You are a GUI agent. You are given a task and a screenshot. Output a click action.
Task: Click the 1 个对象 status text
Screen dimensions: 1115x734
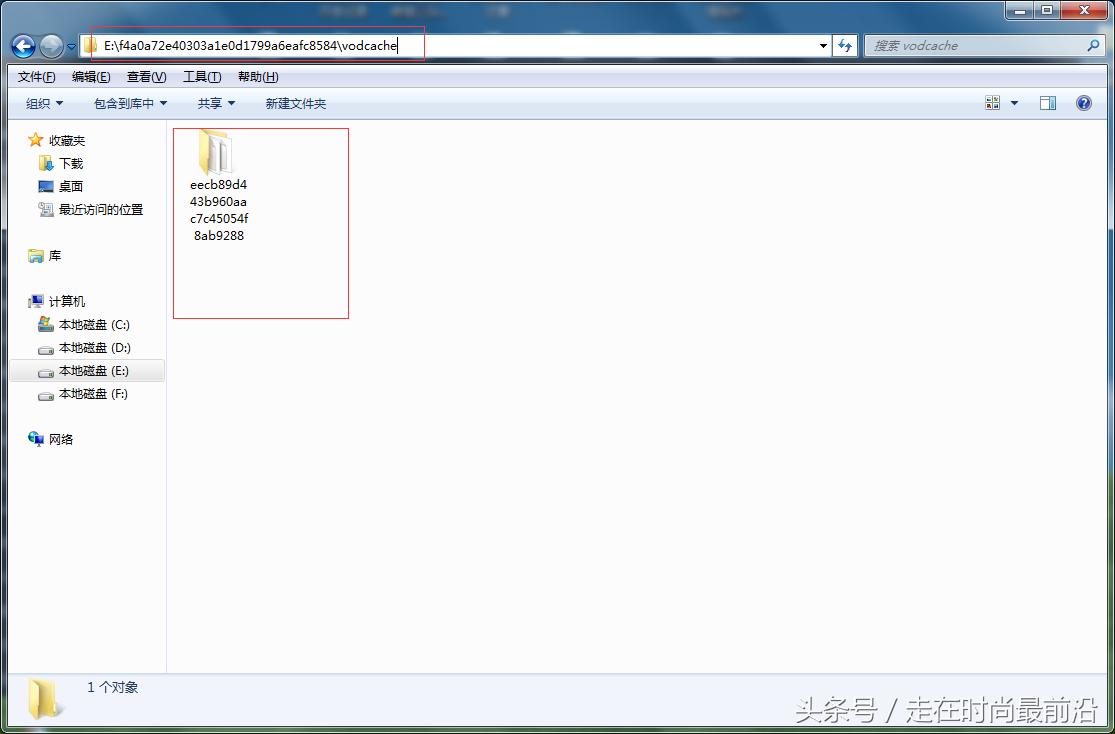(113, 688)
